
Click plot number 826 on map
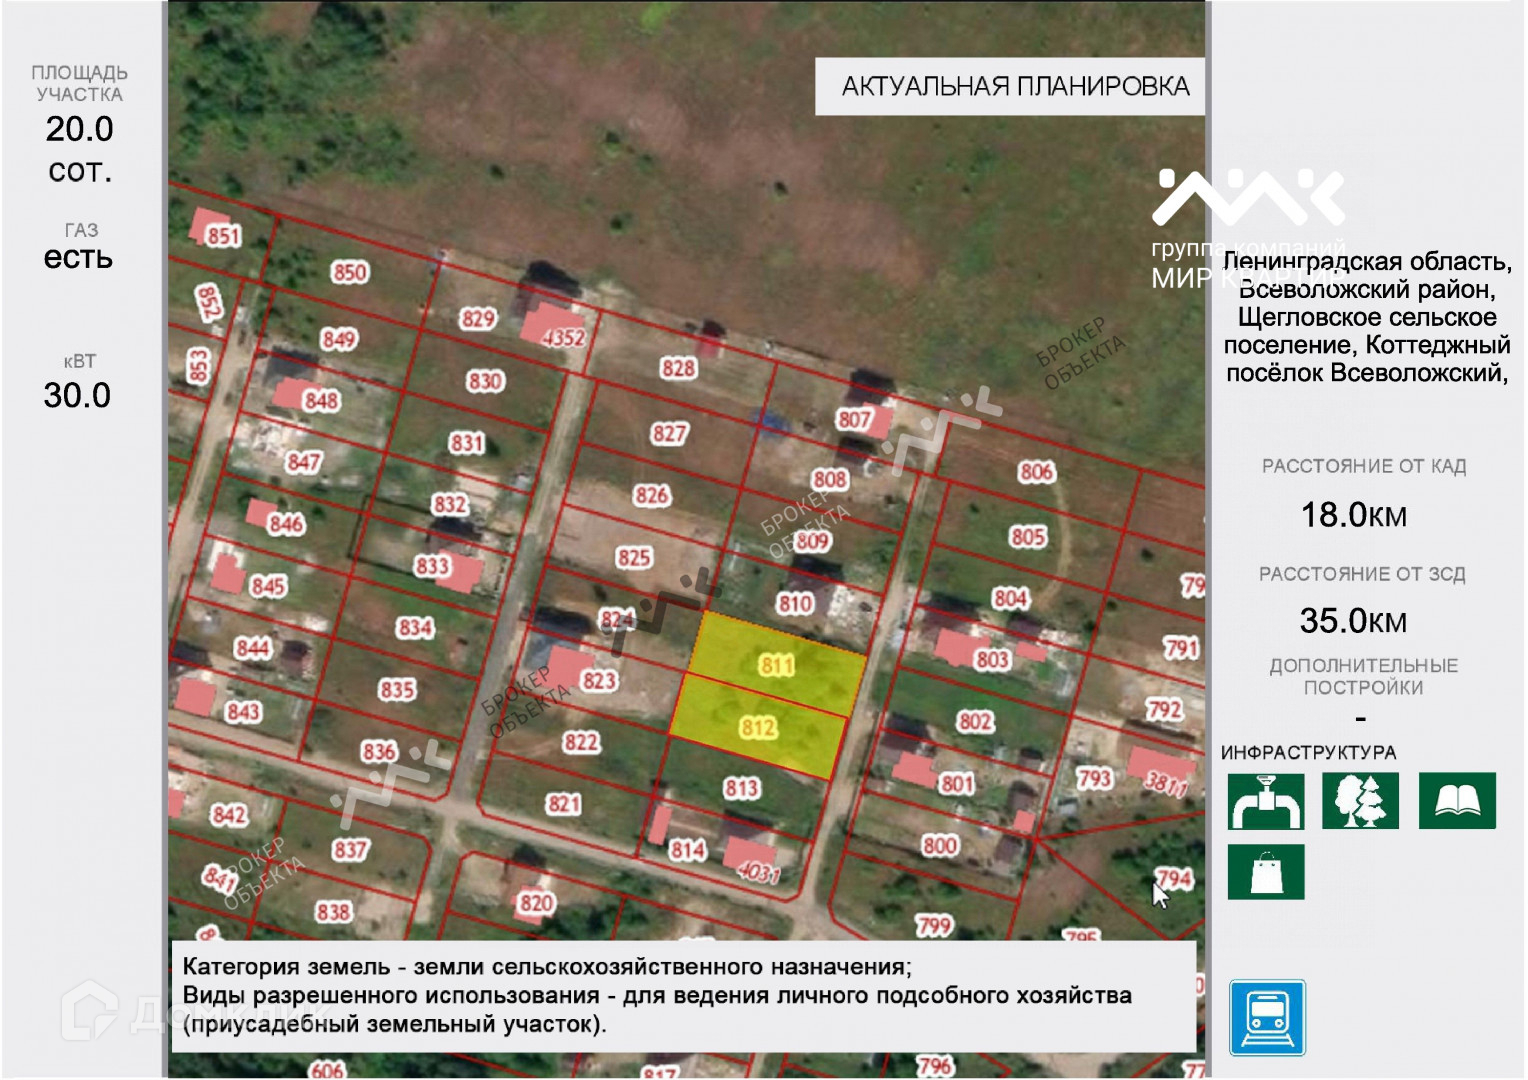(x=652, y=495)
